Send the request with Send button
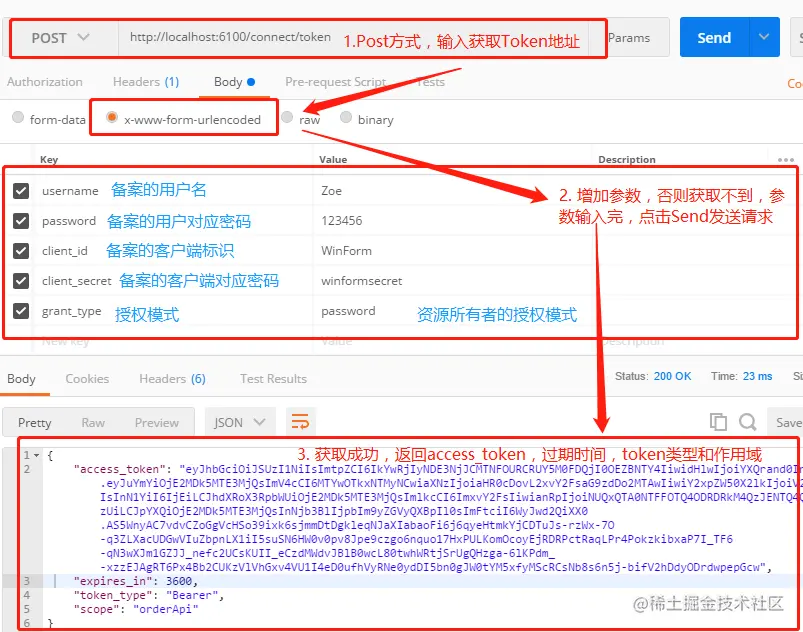 click(714, 37)
